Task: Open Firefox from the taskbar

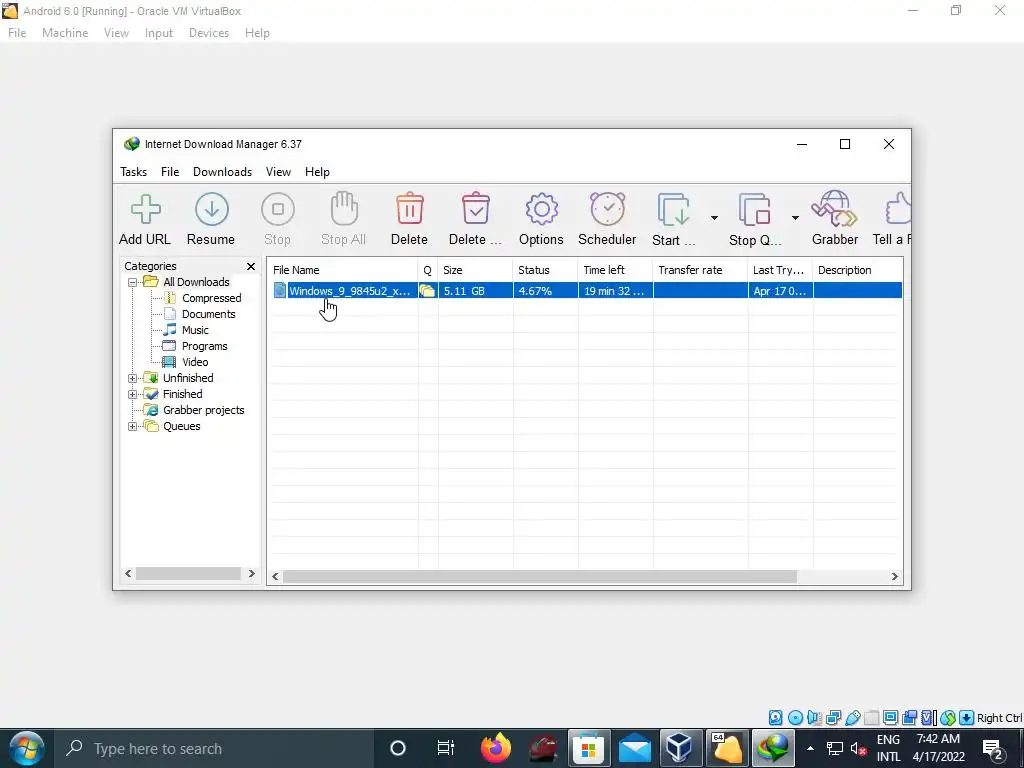Action: [496, 748]
